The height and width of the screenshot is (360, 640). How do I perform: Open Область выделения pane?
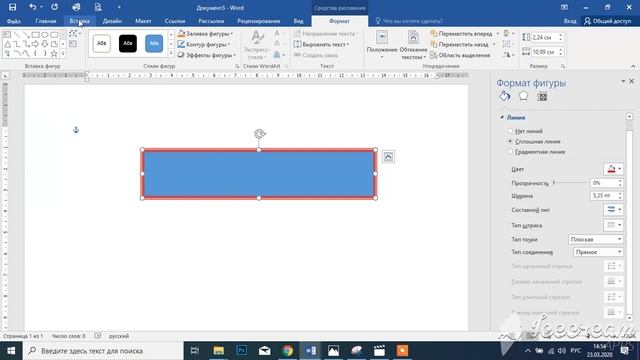[x=460, y=55]
